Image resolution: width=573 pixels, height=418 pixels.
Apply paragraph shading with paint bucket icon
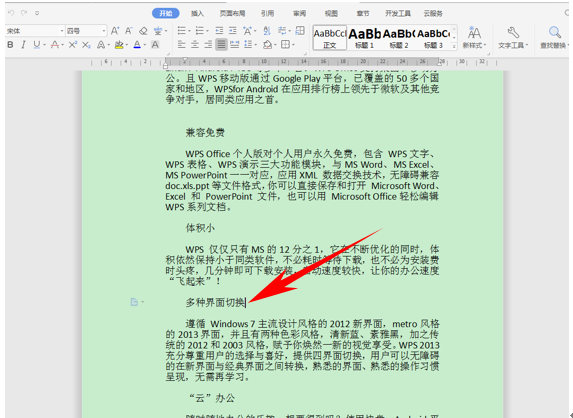click(x=267, y=45)
